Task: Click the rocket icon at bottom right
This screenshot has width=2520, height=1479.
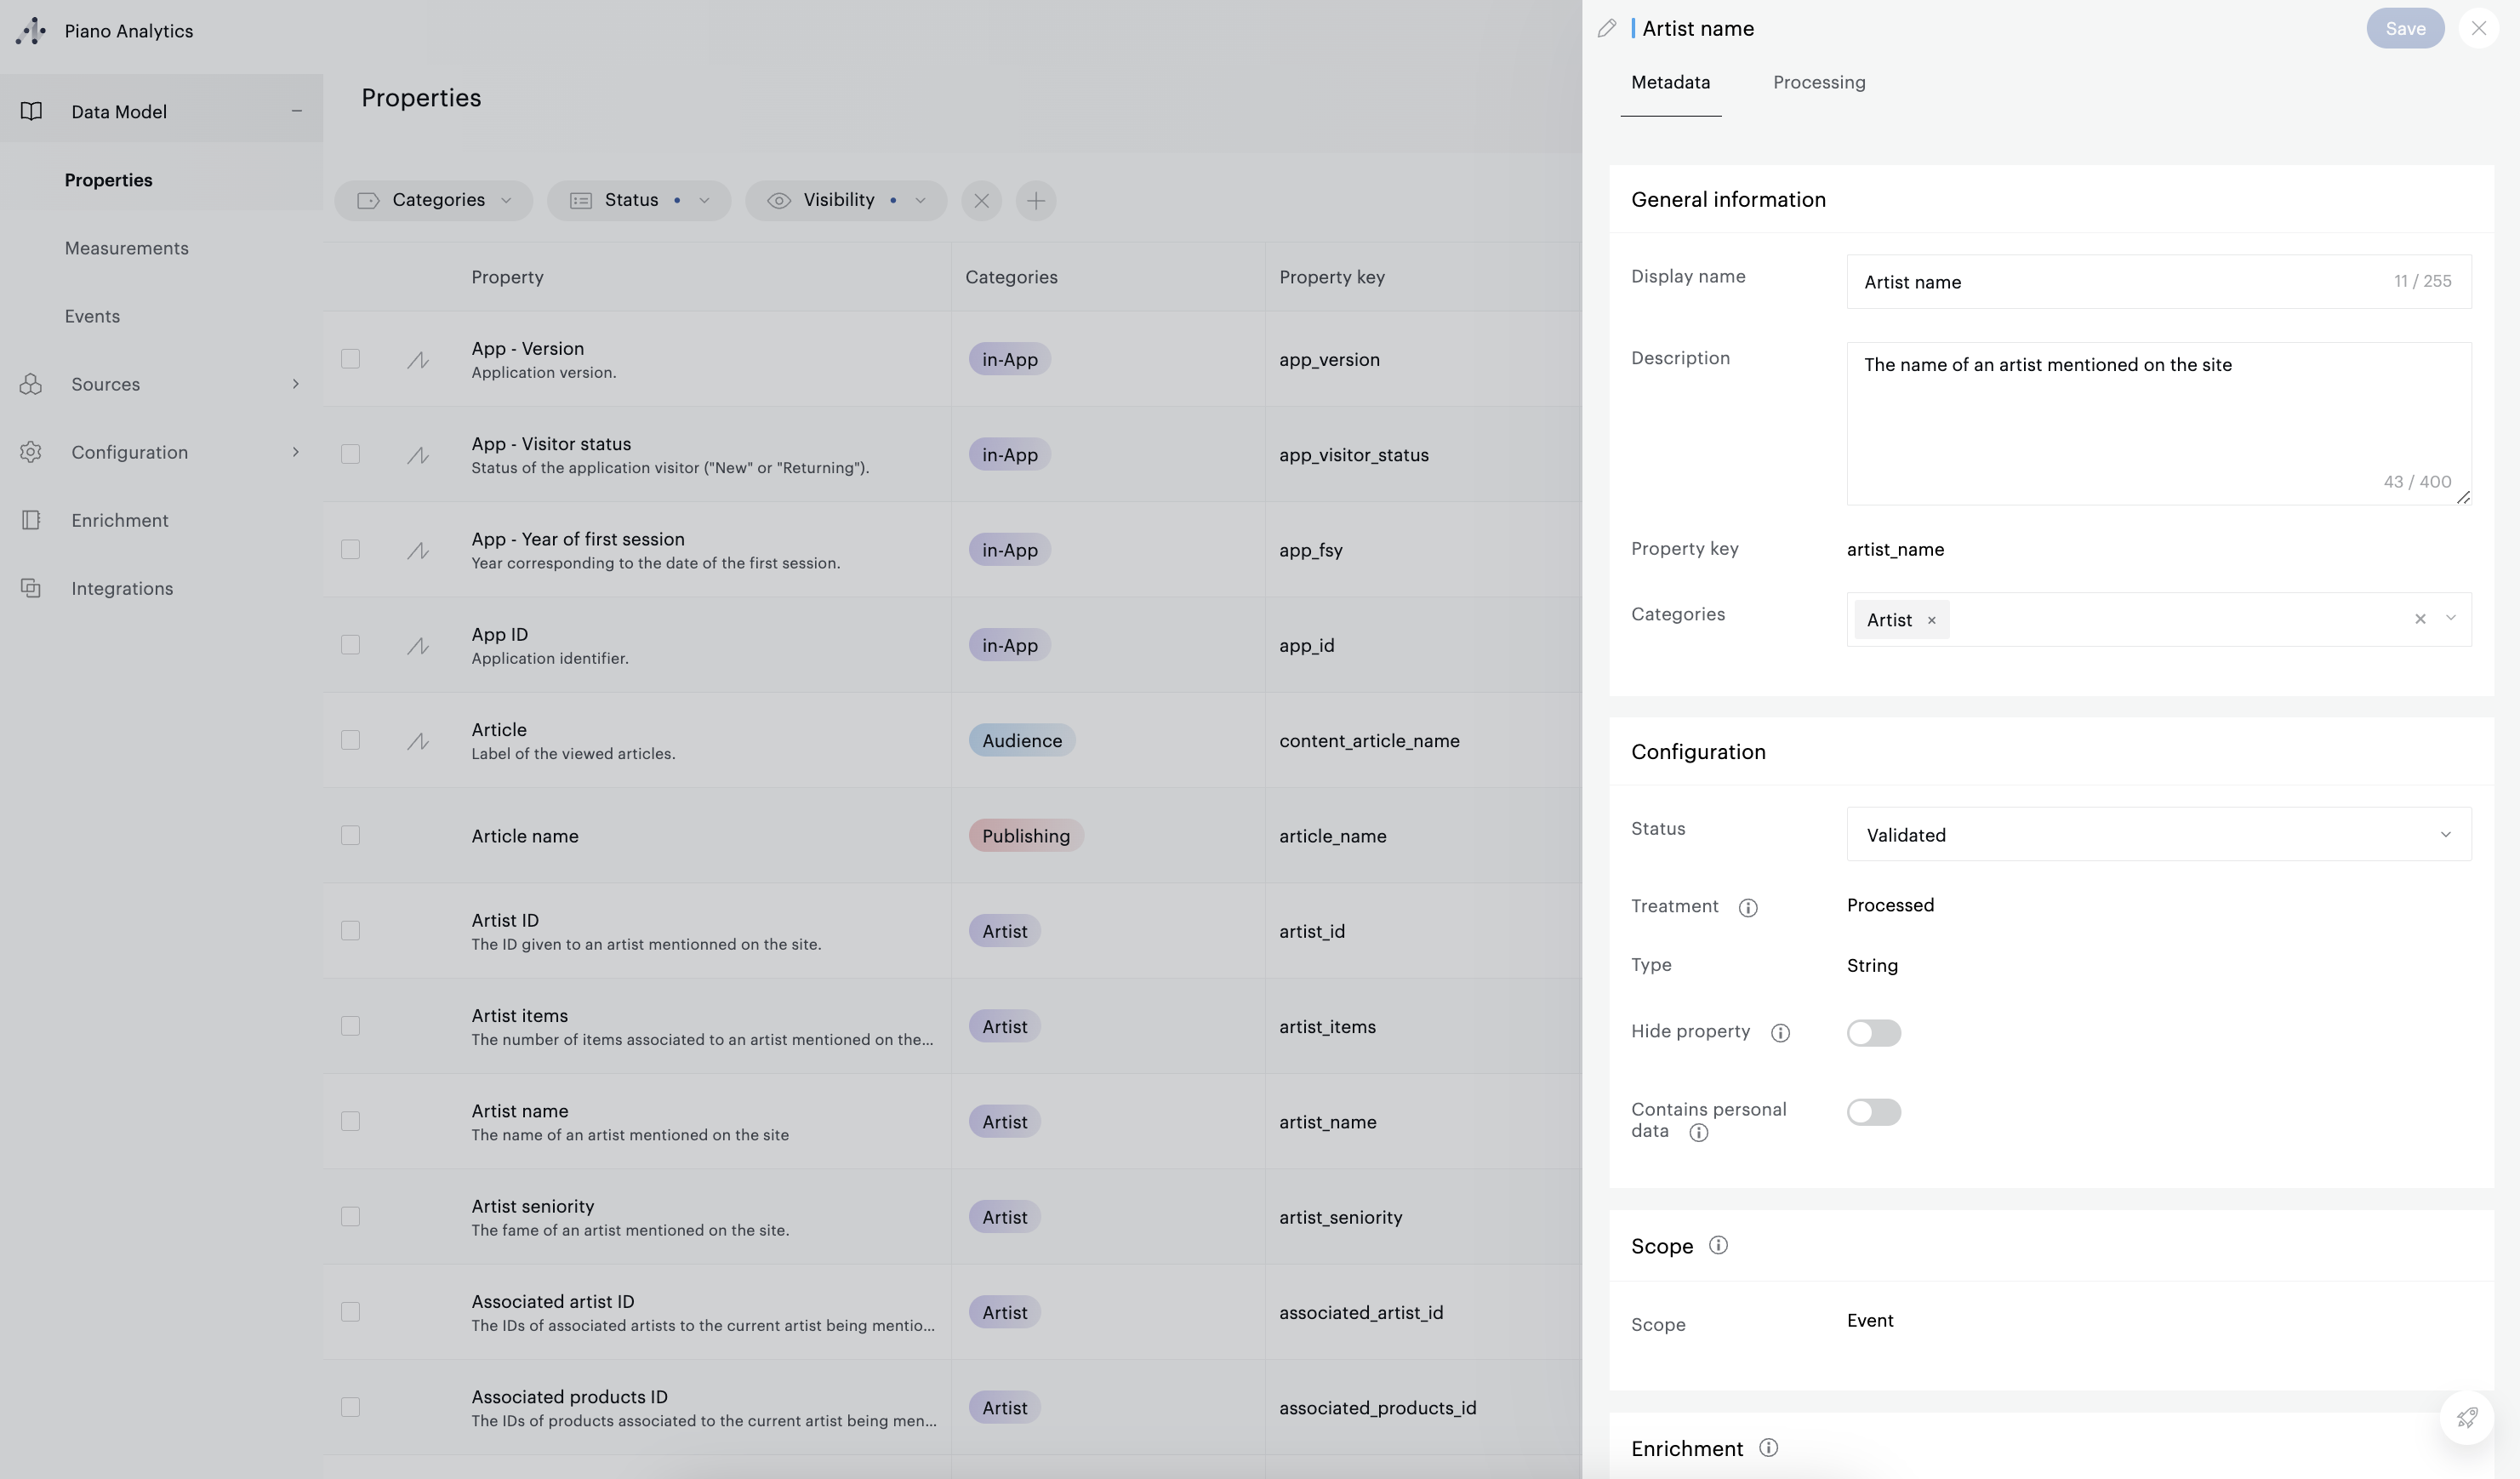Action: (x=2466, y=1417)
